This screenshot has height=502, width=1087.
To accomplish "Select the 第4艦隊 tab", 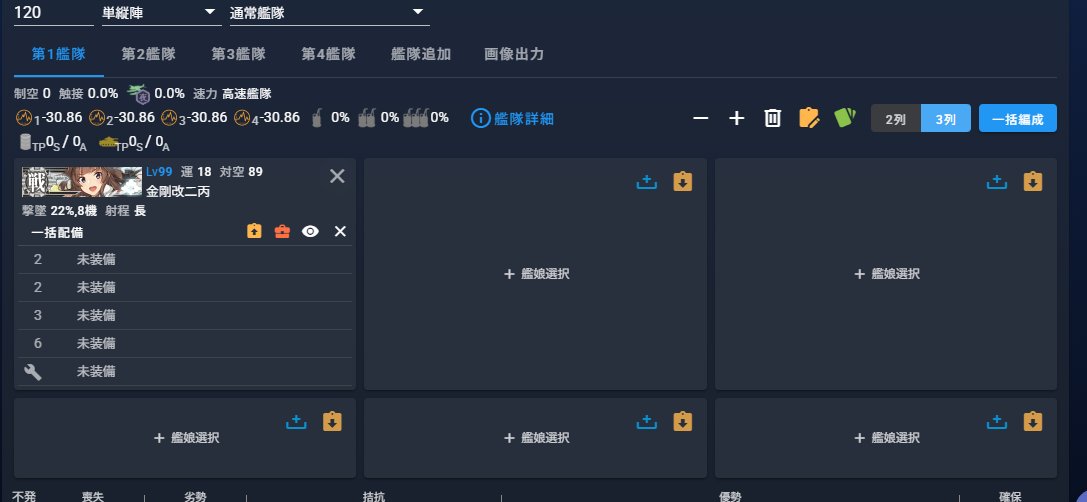I will click(x=328, y=55).
